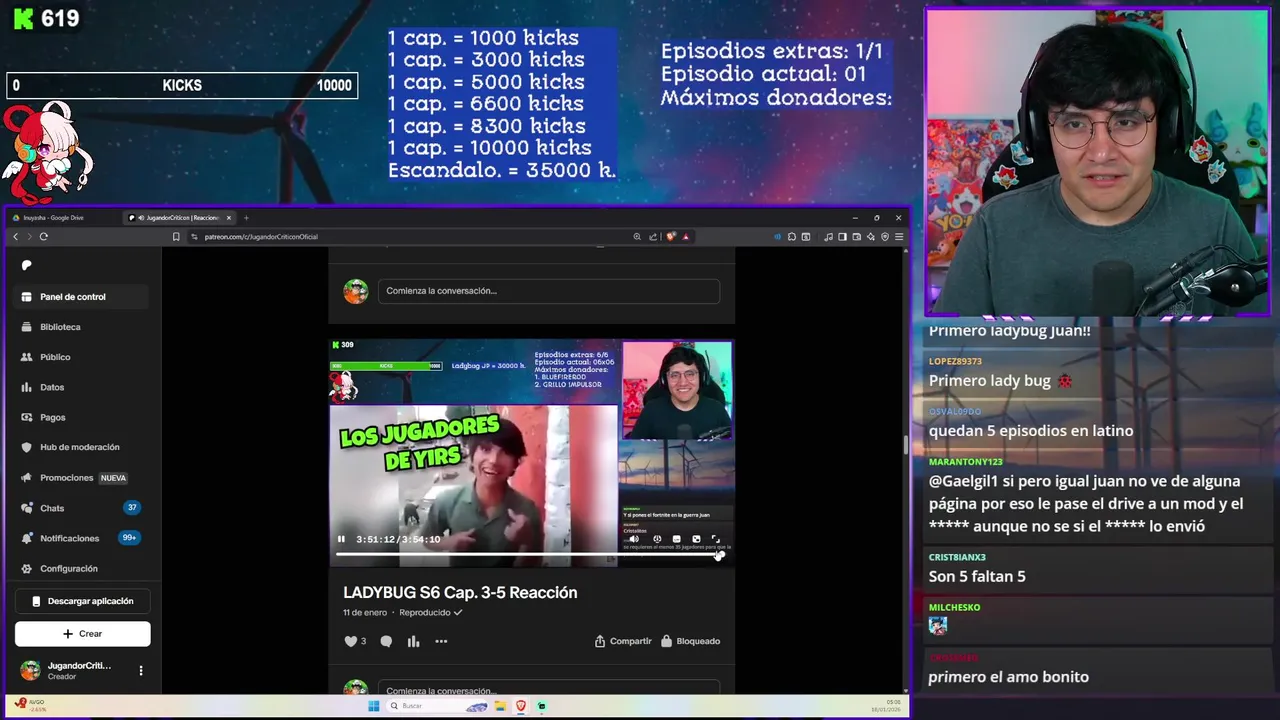Click chat username CRISTBIANX3
Viewport: 1280px width, 720px height.
[x=957, y=557]
